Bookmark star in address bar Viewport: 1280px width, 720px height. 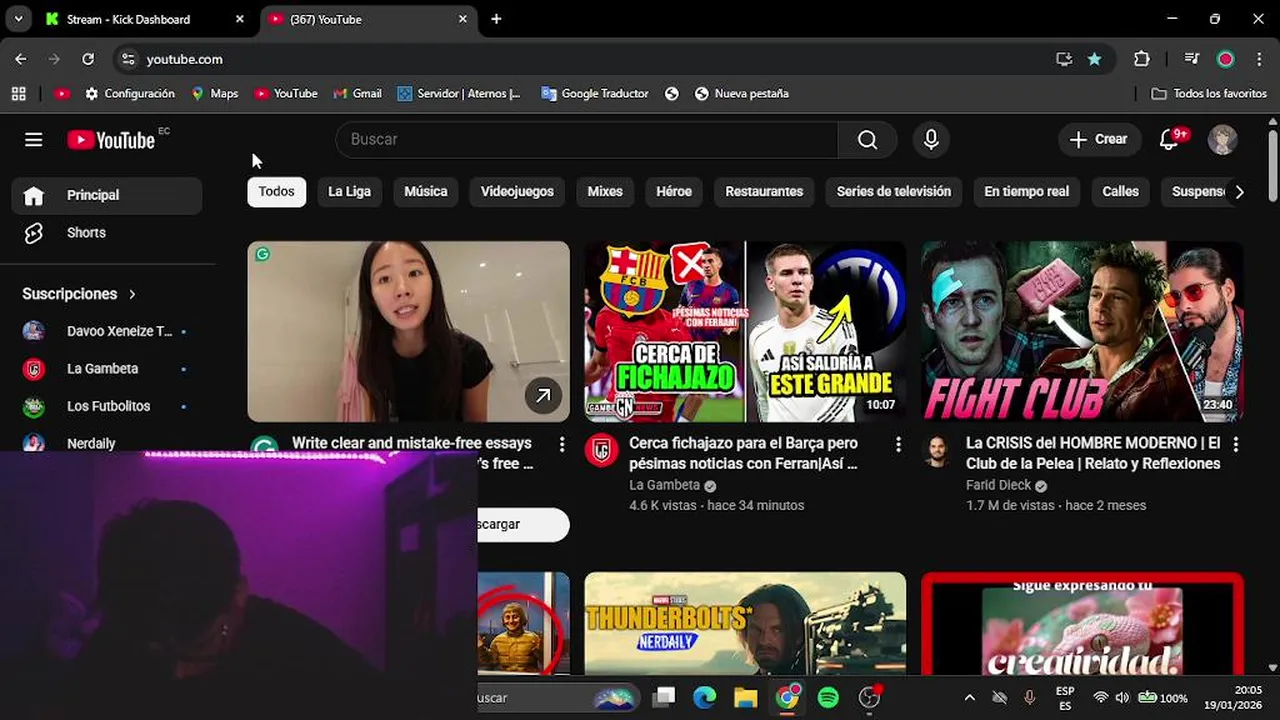[1094, 59]
